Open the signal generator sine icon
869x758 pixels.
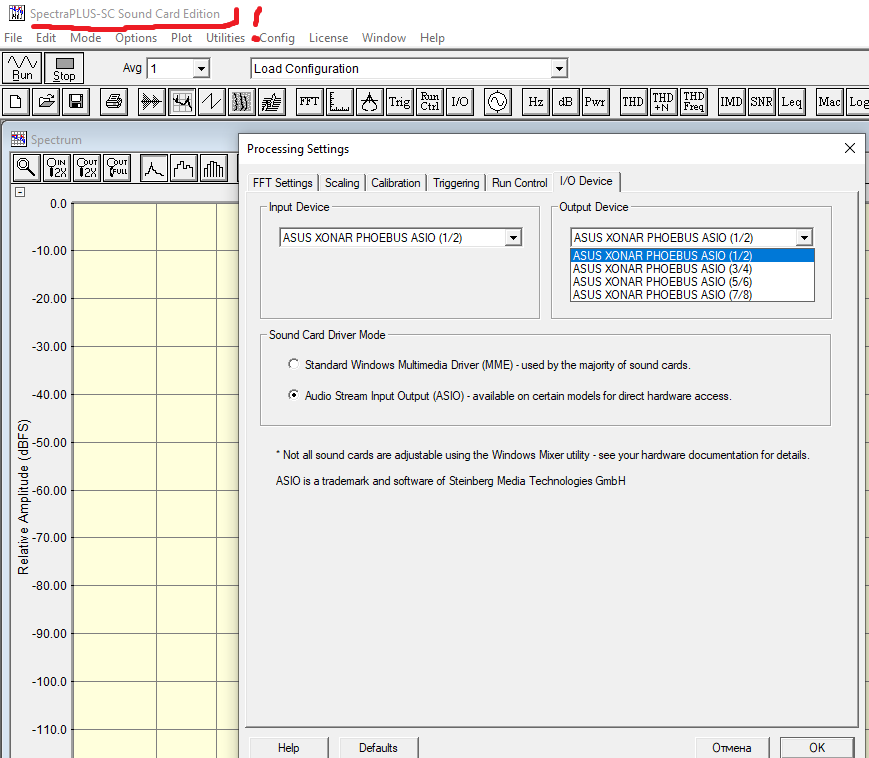click(x=497, y=101)
